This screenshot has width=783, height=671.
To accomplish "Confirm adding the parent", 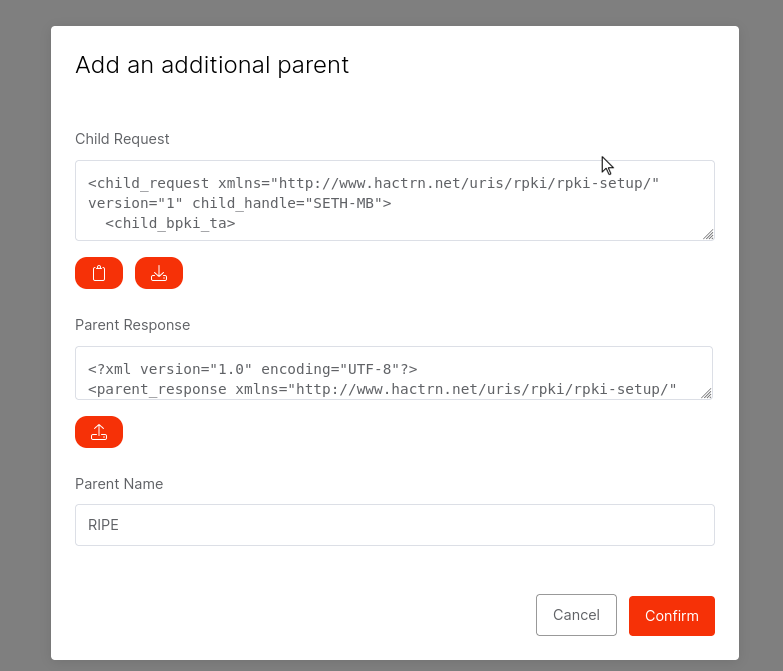I will point(671,616).
